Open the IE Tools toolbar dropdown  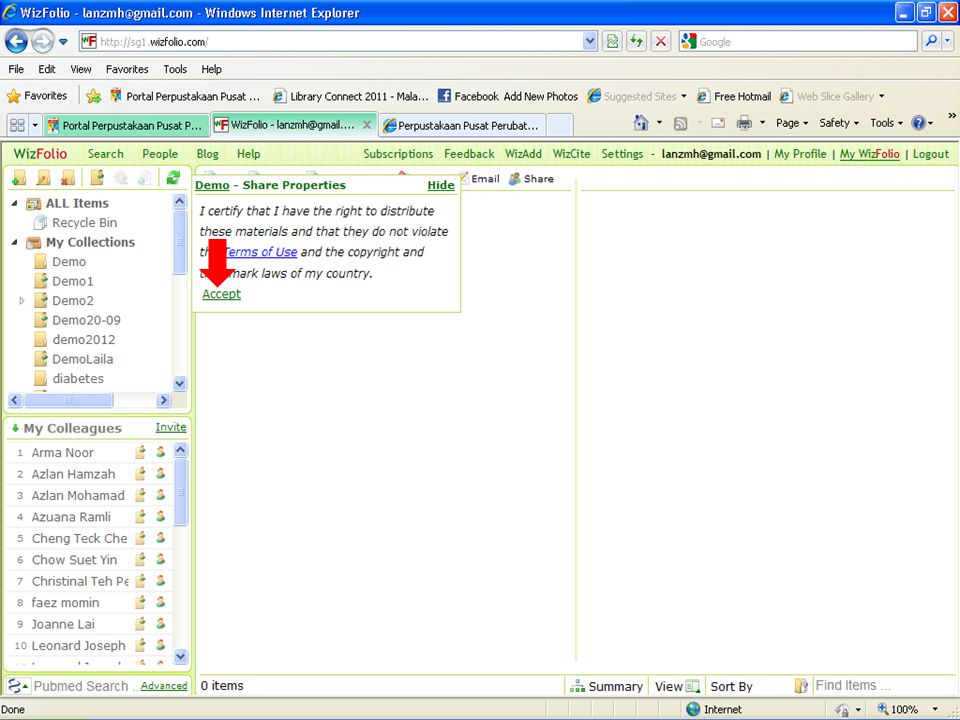(887, 123)
